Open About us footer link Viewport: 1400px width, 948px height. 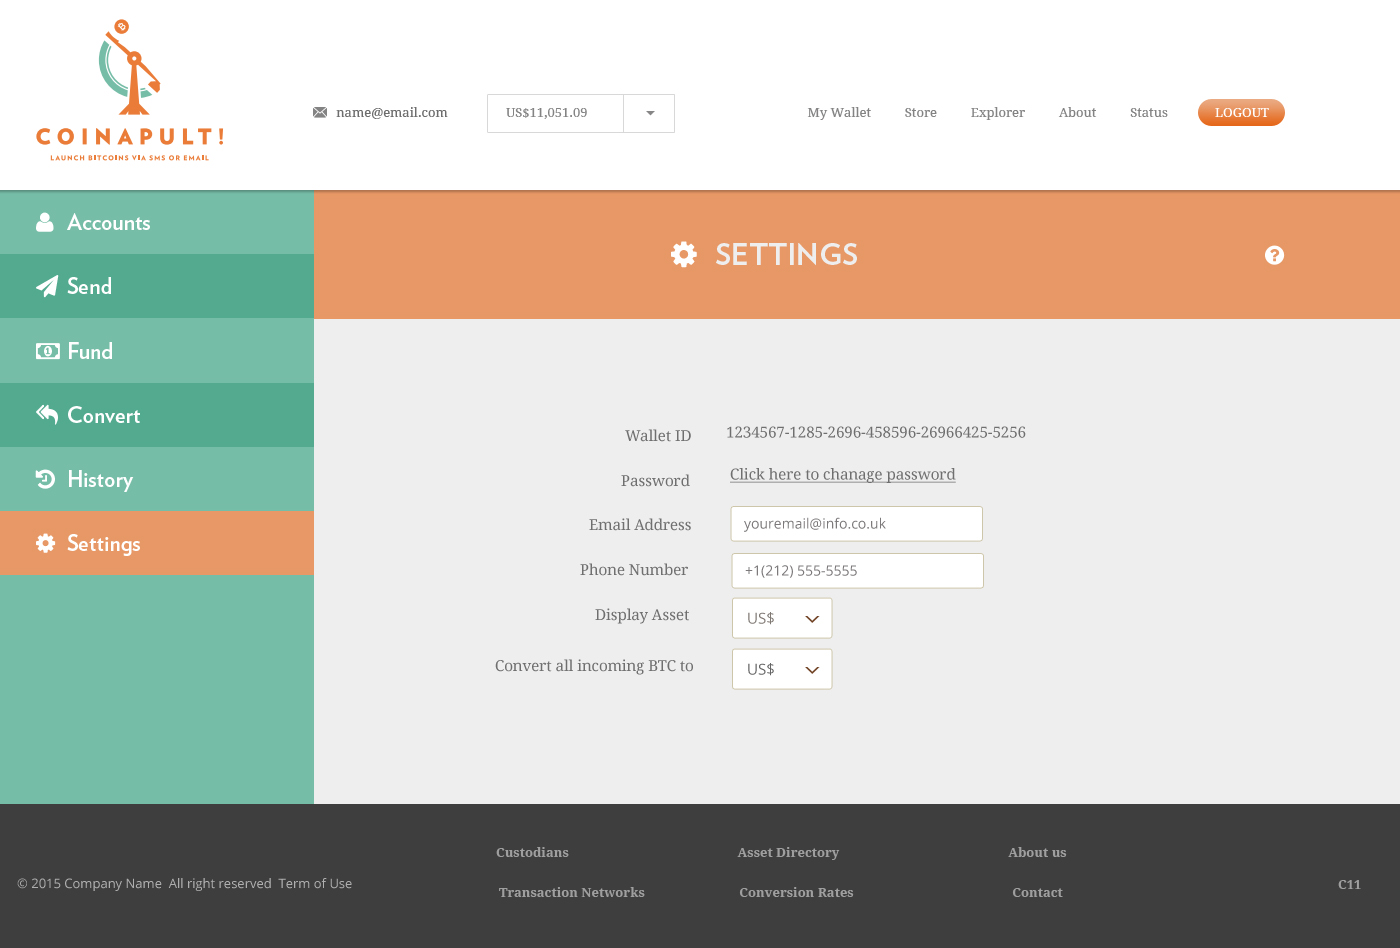1037,852
